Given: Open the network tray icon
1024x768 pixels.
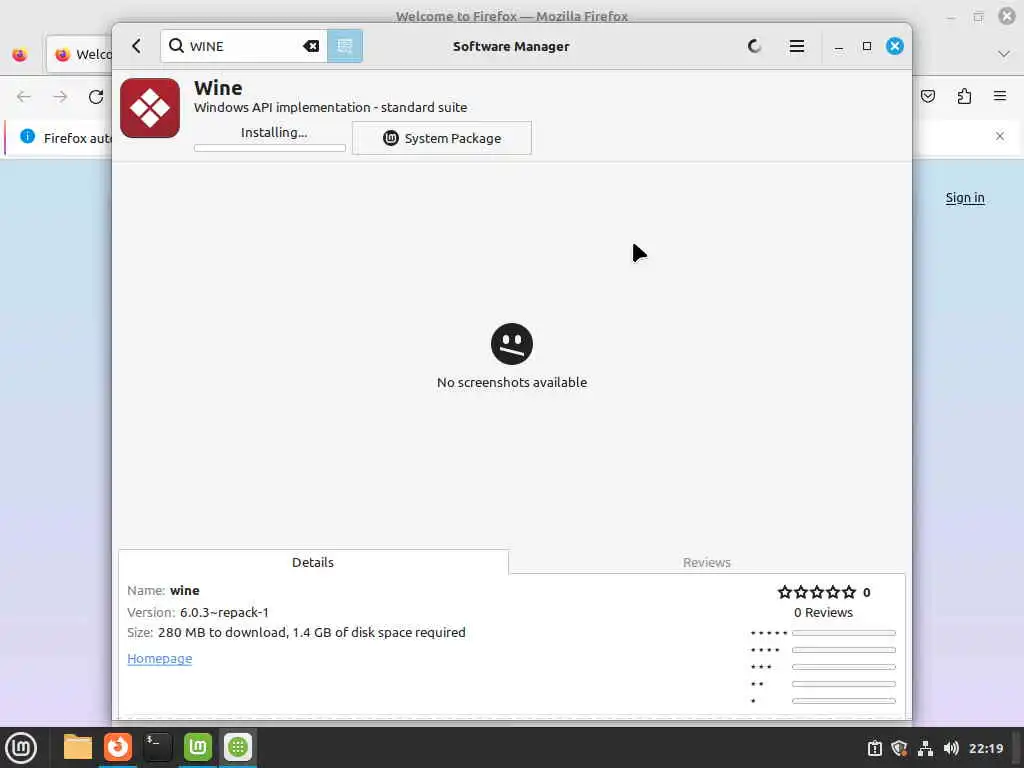Looking at the screenshot, I should coord(925,748).
